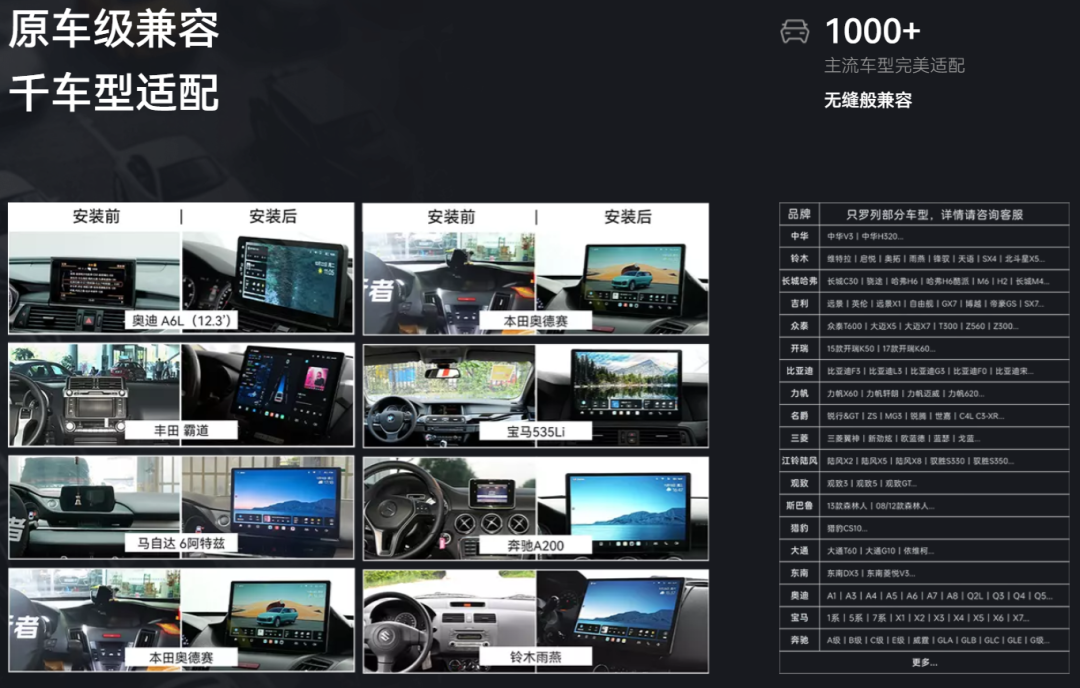The height and width of the screenshot is (688, 1080).
Task: Open the 奥迪 A6L after-install photo
Action: tap(268, 282)
